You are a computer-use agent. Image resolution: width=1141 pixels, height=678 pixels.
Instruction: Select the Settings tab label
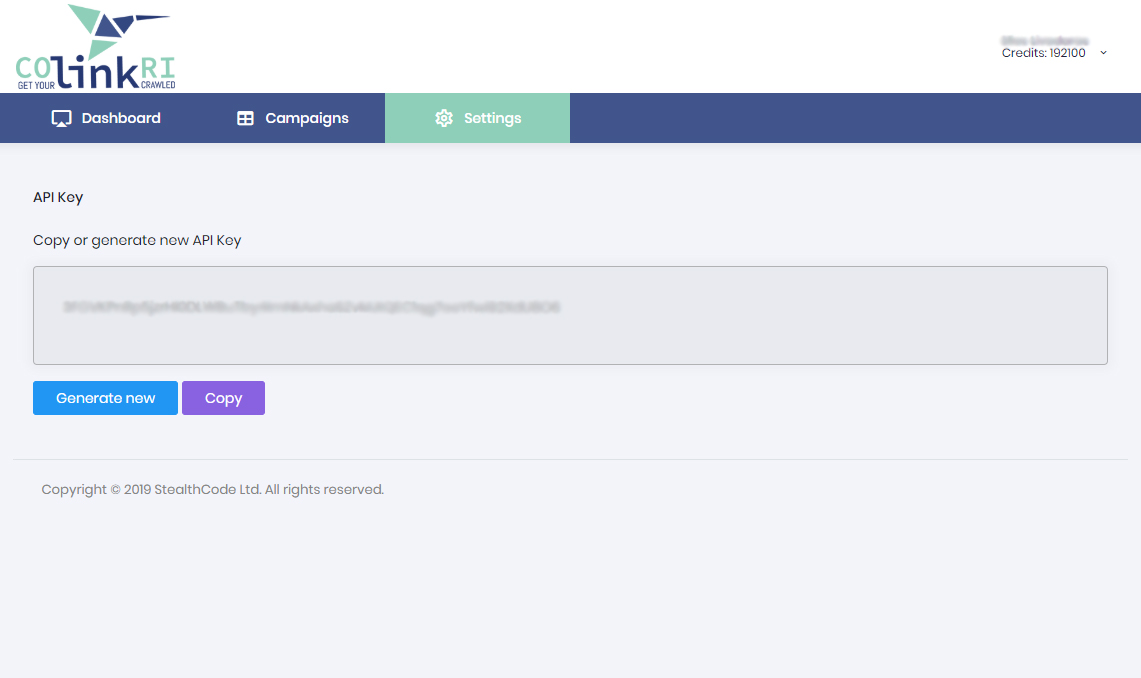[x=492, y=118]
